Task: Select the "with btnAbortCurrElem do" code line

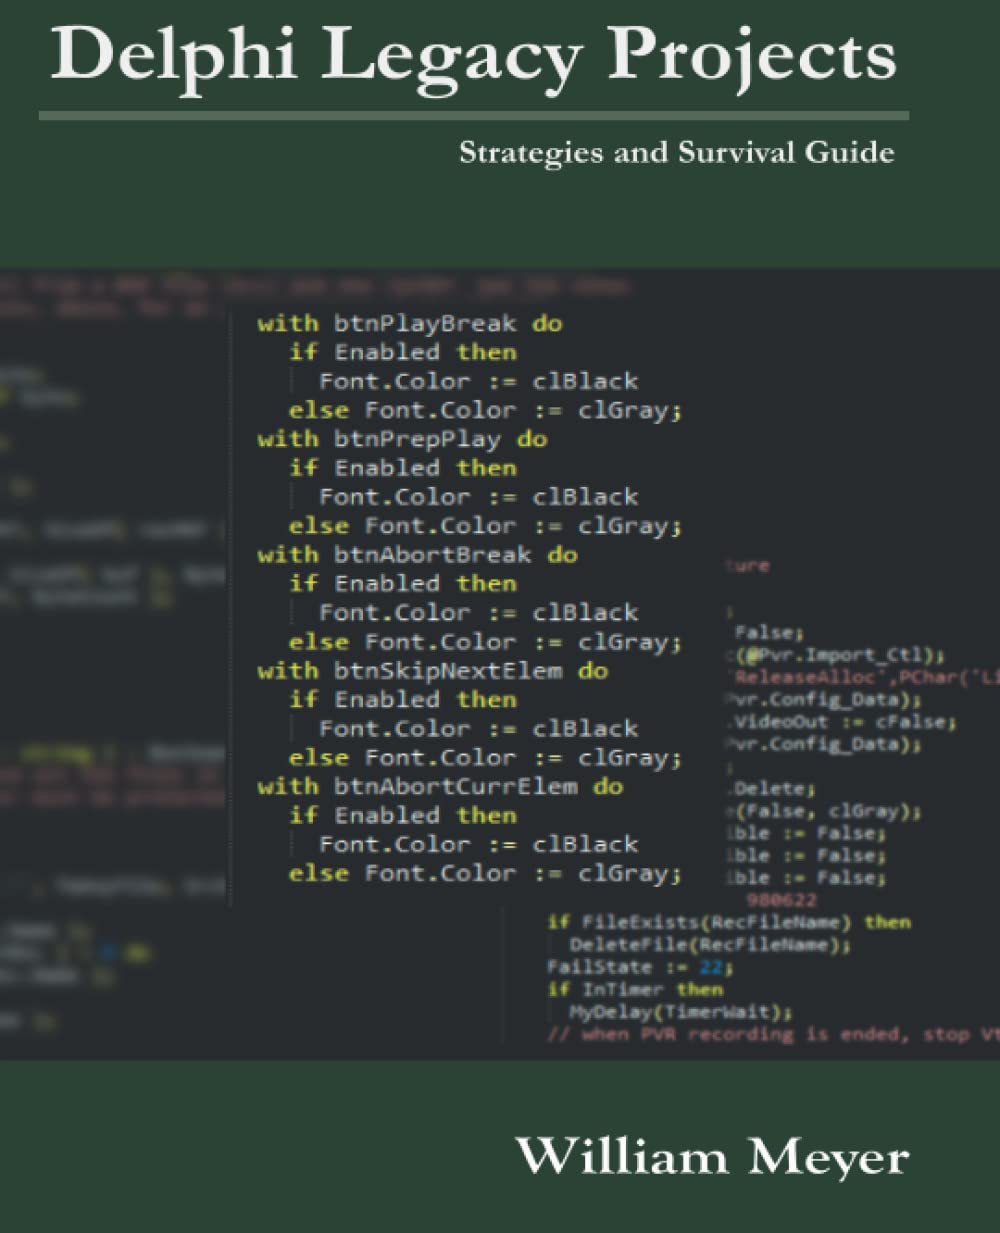Action: [x=440, y=787]
